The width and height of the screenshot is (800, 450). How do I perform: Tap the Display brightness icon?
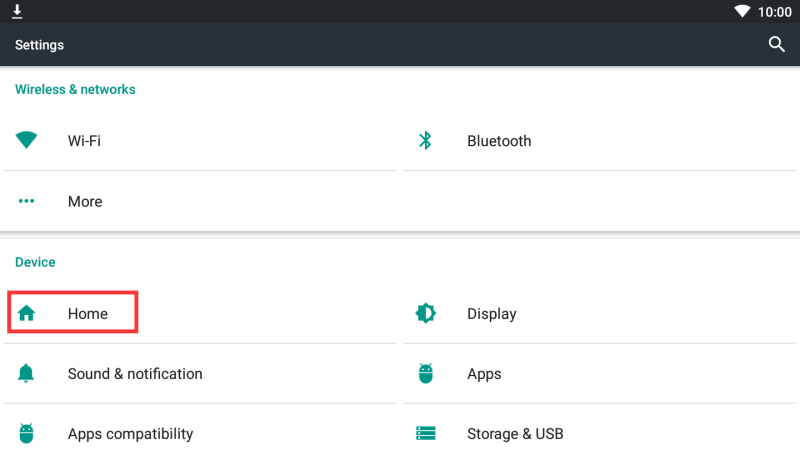426,314
